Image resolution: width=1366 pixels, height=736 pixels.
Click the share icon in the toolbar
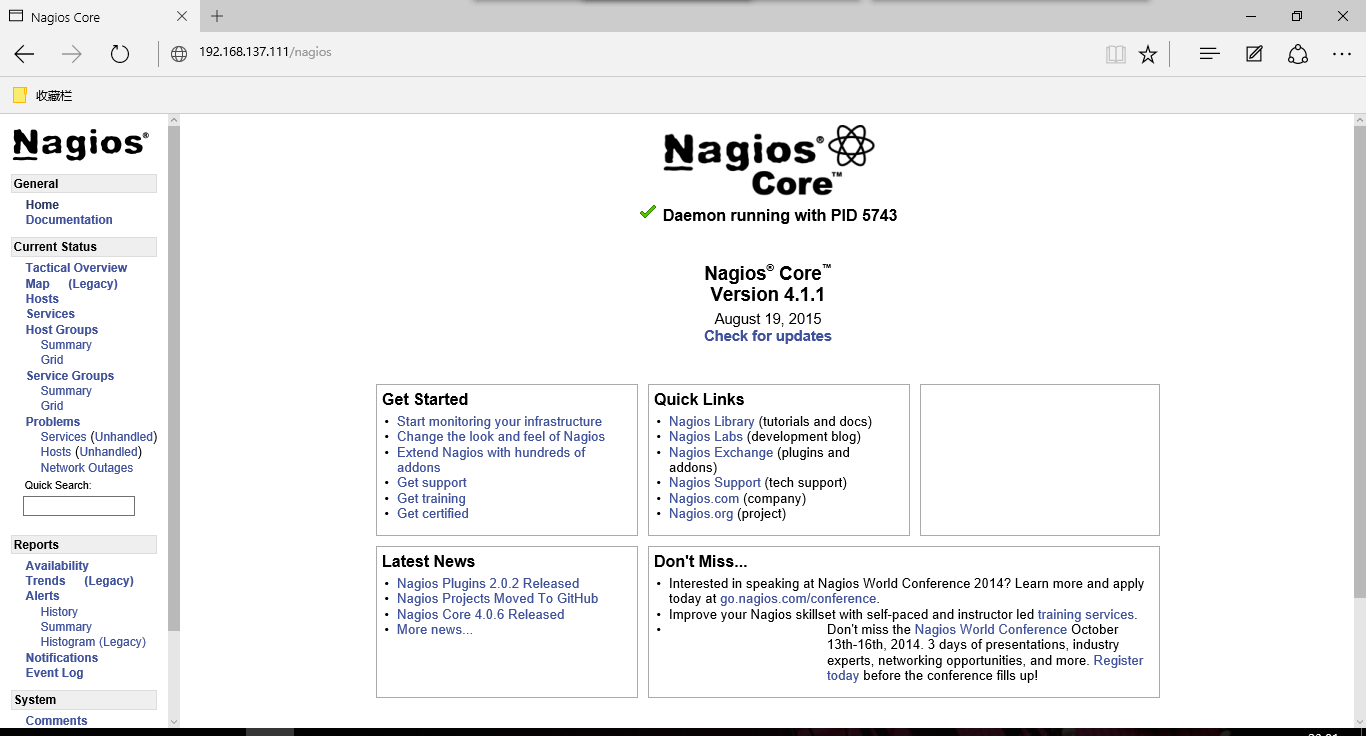pos(1298,54)
